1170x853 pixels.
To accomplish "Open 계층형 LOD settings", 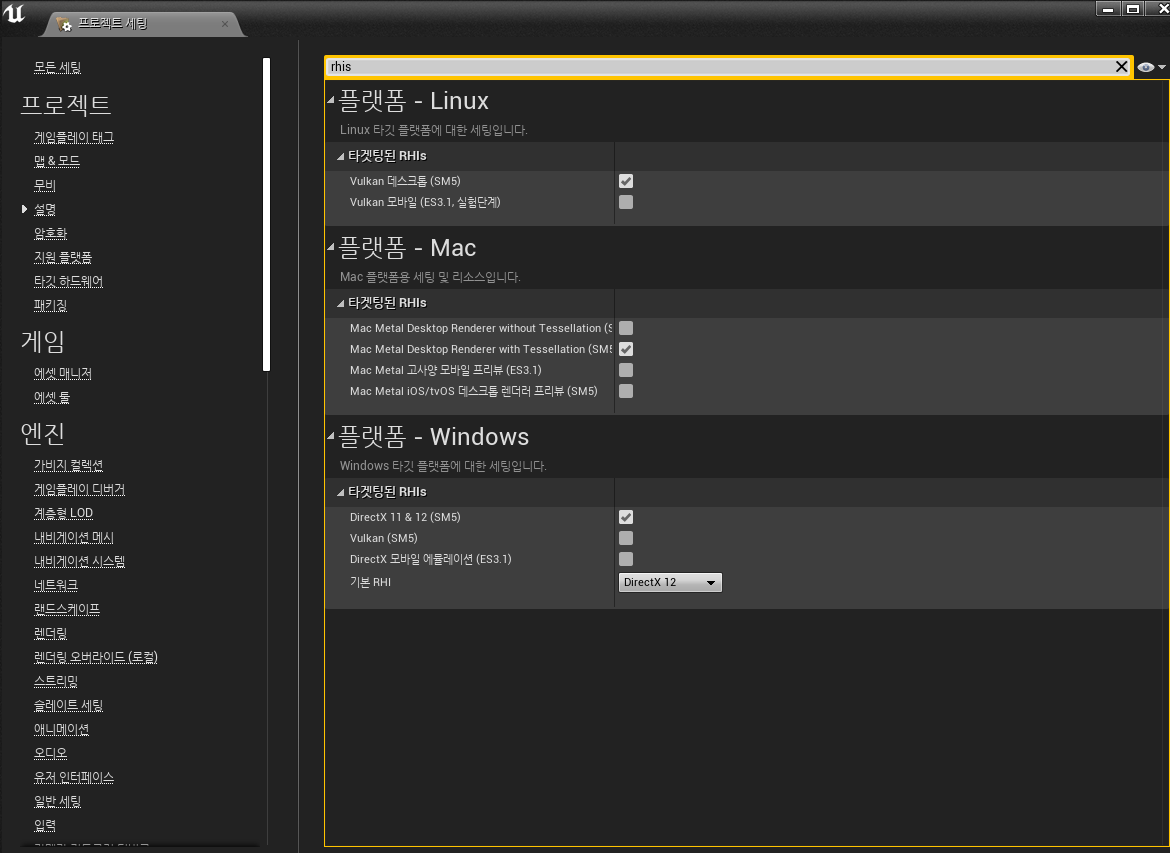I will (63, 513).
